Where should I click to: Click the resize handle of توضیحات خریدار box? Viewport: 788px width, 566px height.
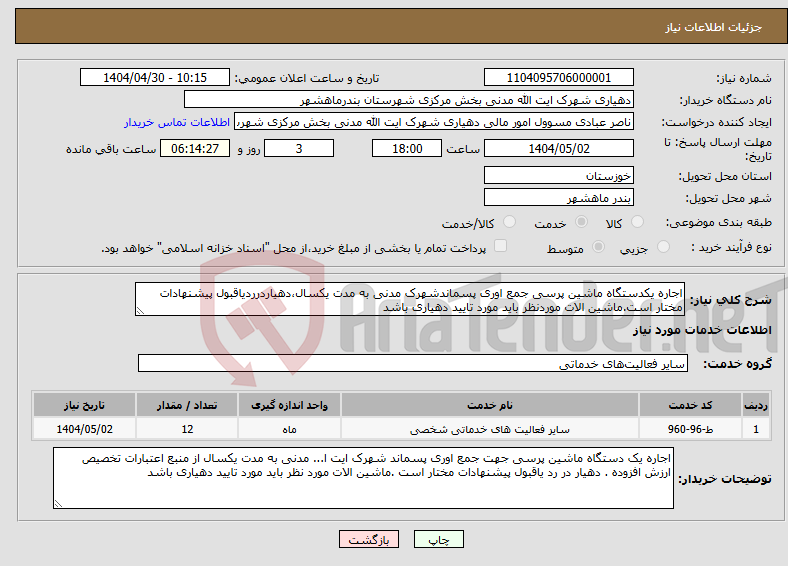pos(58,504)
